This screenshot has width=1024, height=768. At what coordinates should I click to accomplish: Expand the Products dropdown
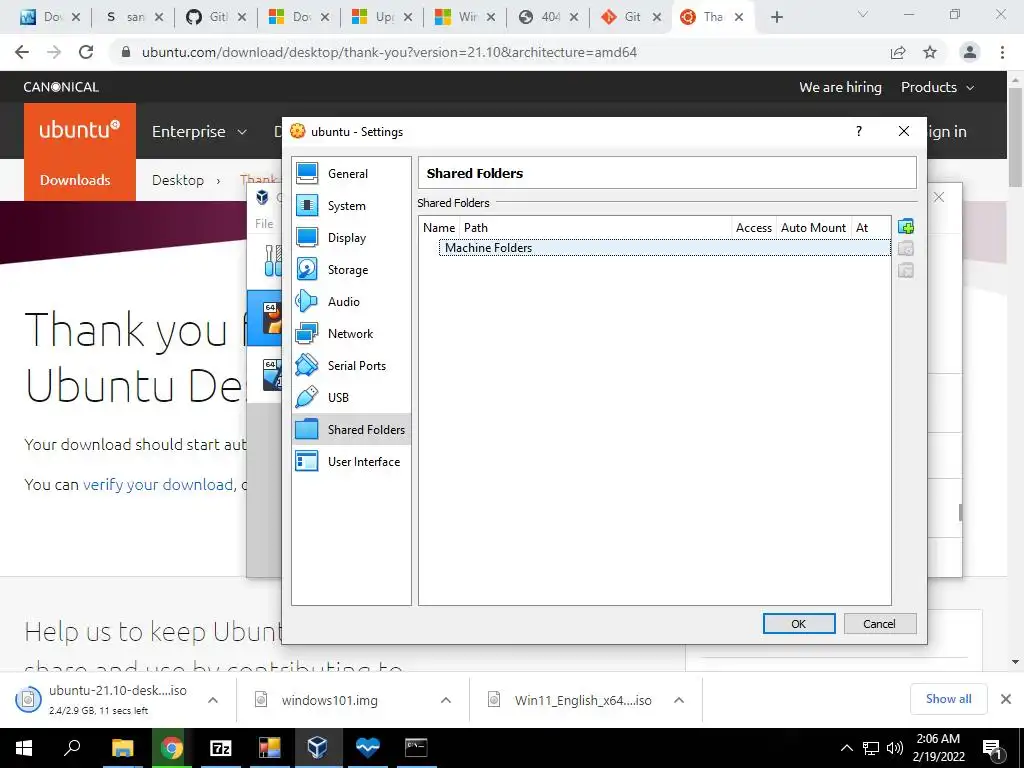pos(937,87)
